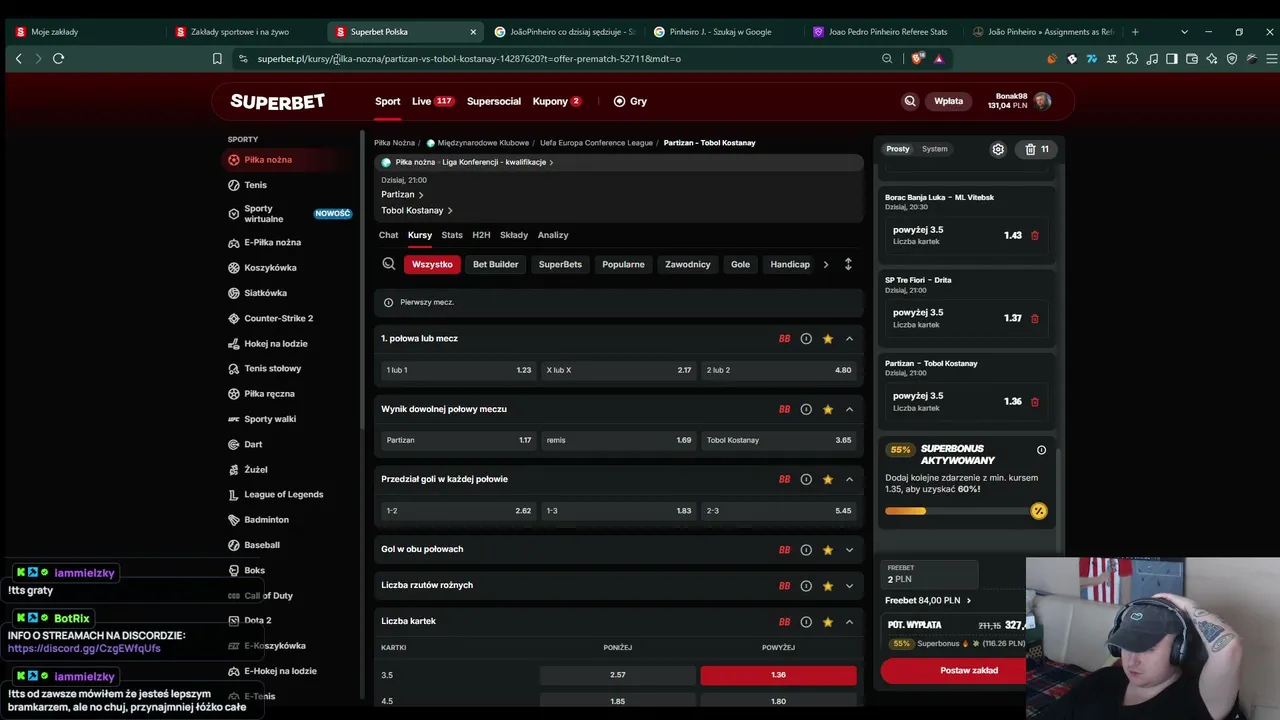Show info for Gol w obu połowach
The image size is (1280, 720).
tap(806, 550)
